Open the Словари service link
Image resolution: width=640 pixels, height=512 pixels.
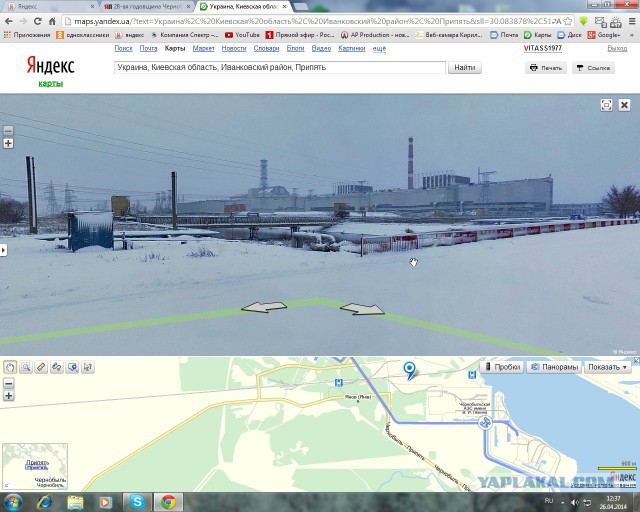266,48
